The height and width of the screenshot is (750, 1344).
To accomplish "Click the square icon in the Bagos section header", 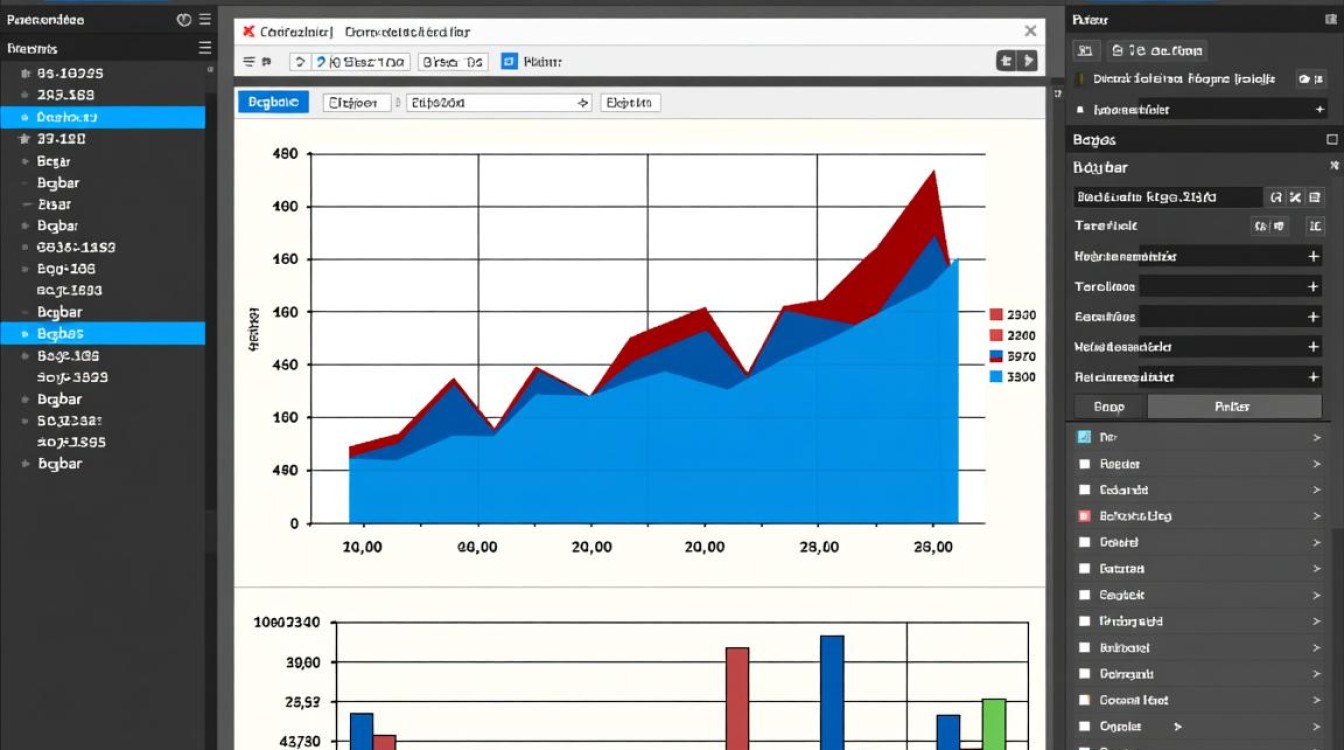I will [x=1331, y=140].
